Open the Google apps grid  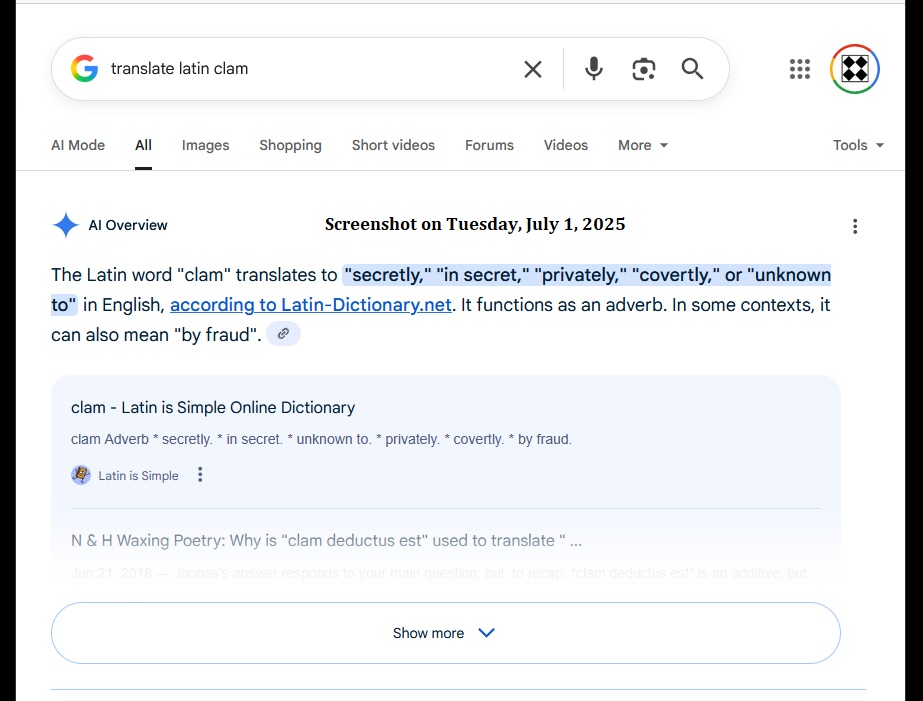pos(799,69)
